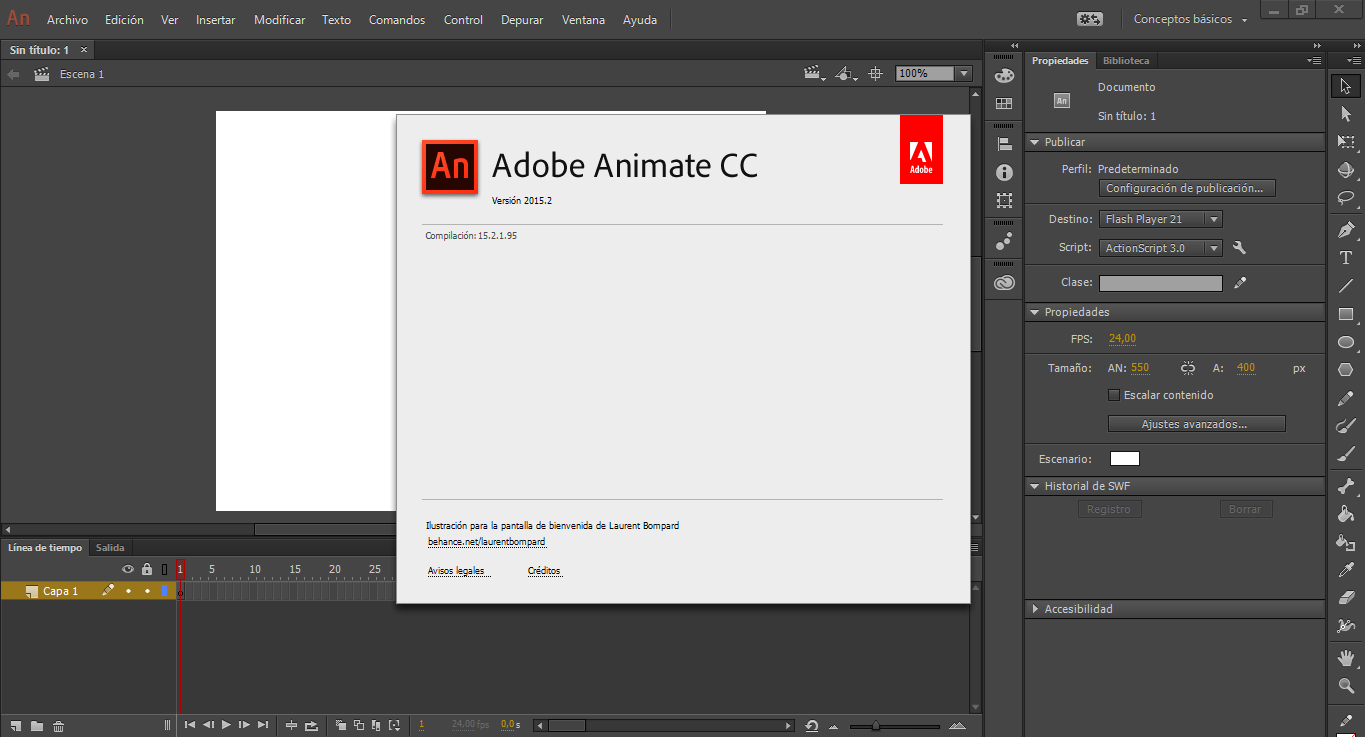
Task: Click Ajustes avanzados button
Action: pos(1196,424)
